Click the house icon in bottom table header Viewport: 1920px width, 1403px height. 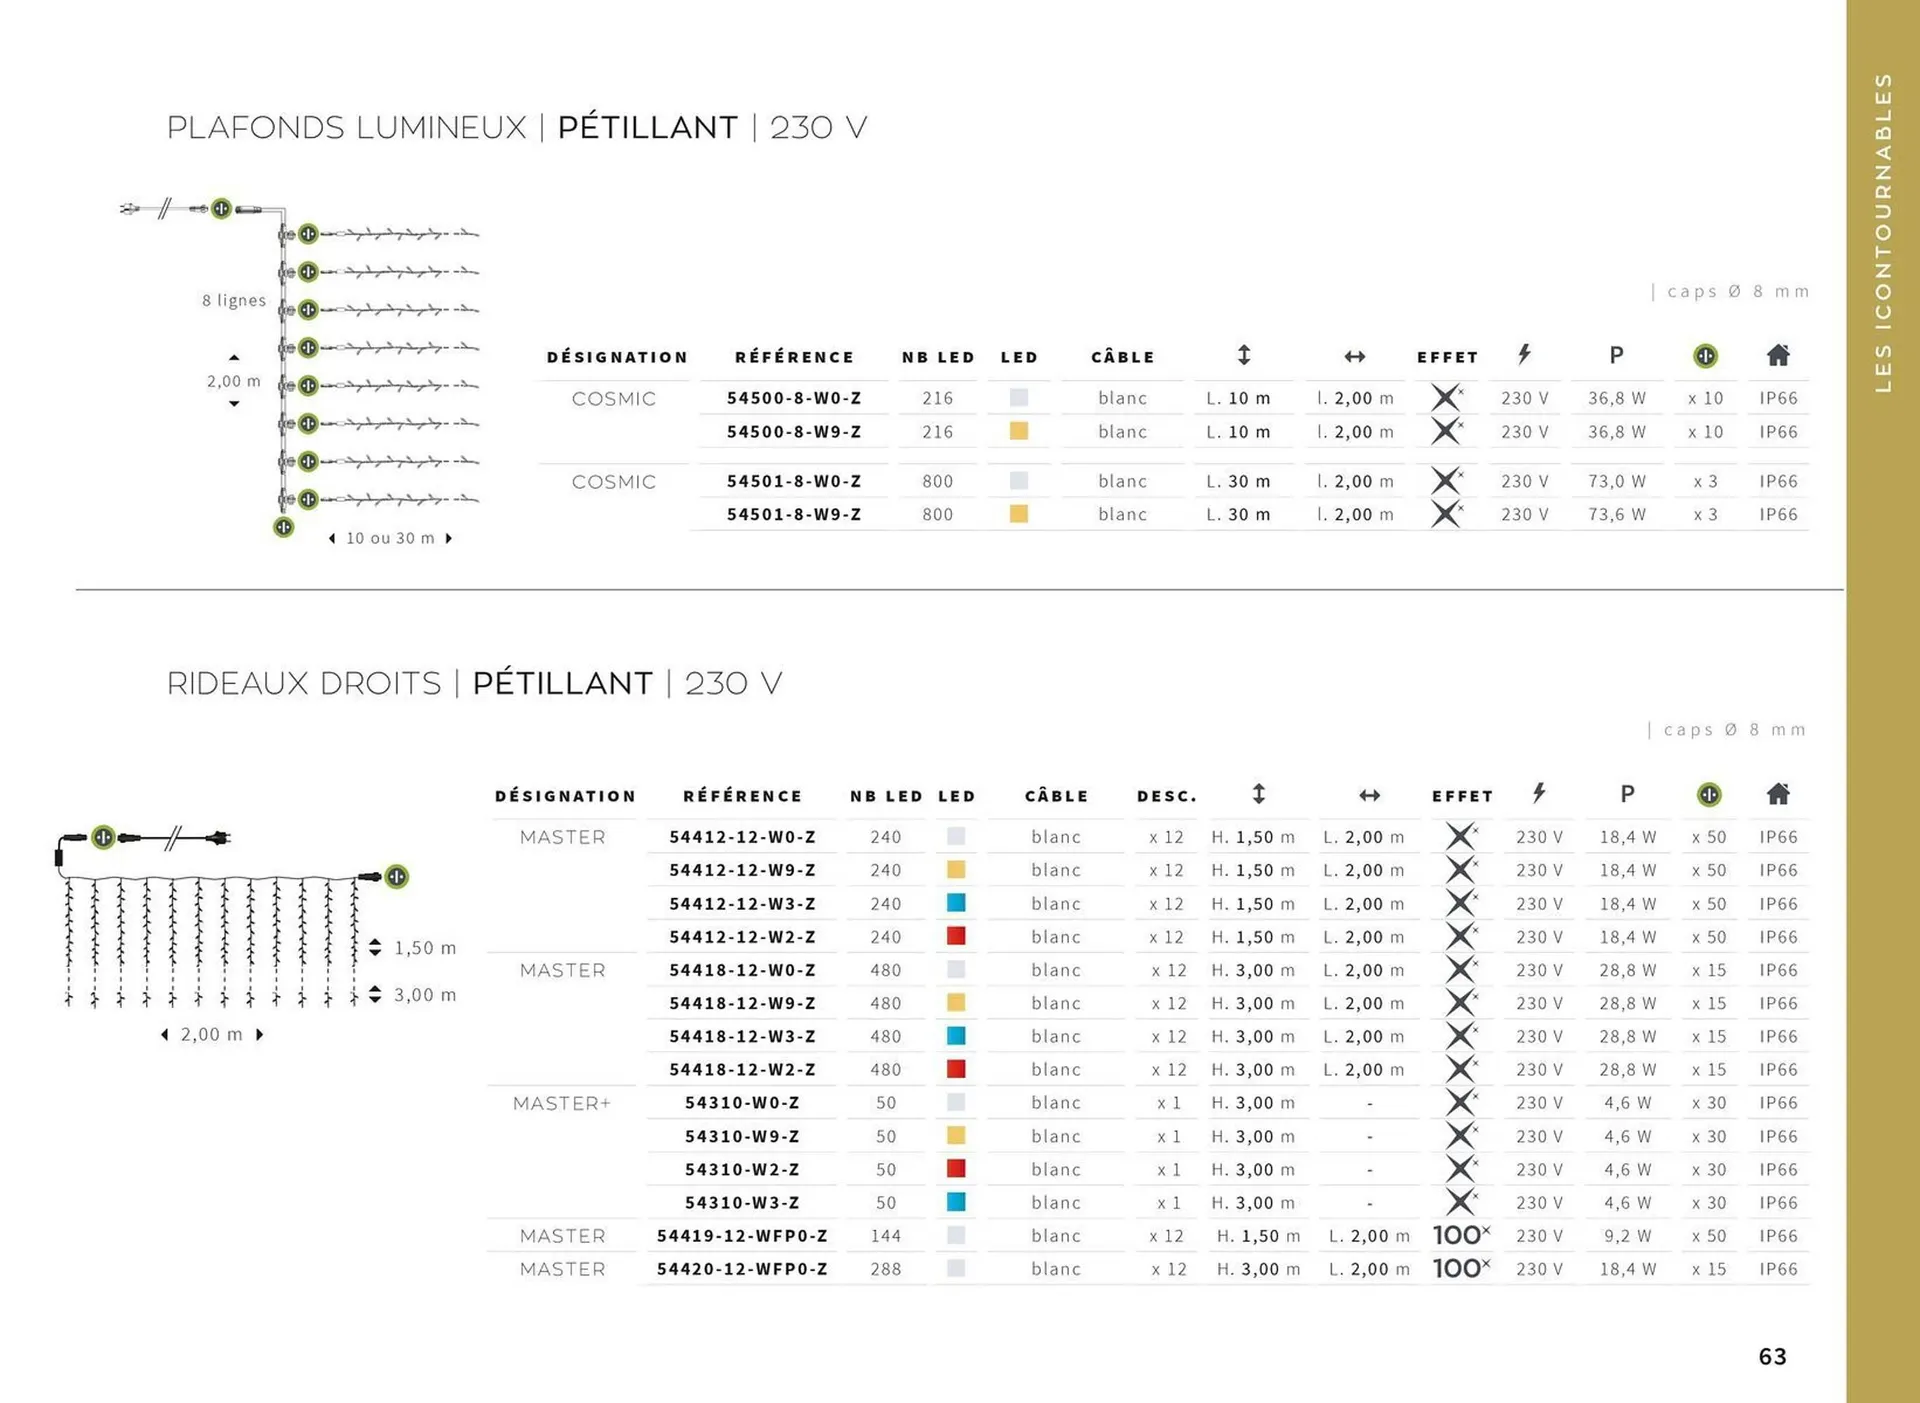point(1778,794)
